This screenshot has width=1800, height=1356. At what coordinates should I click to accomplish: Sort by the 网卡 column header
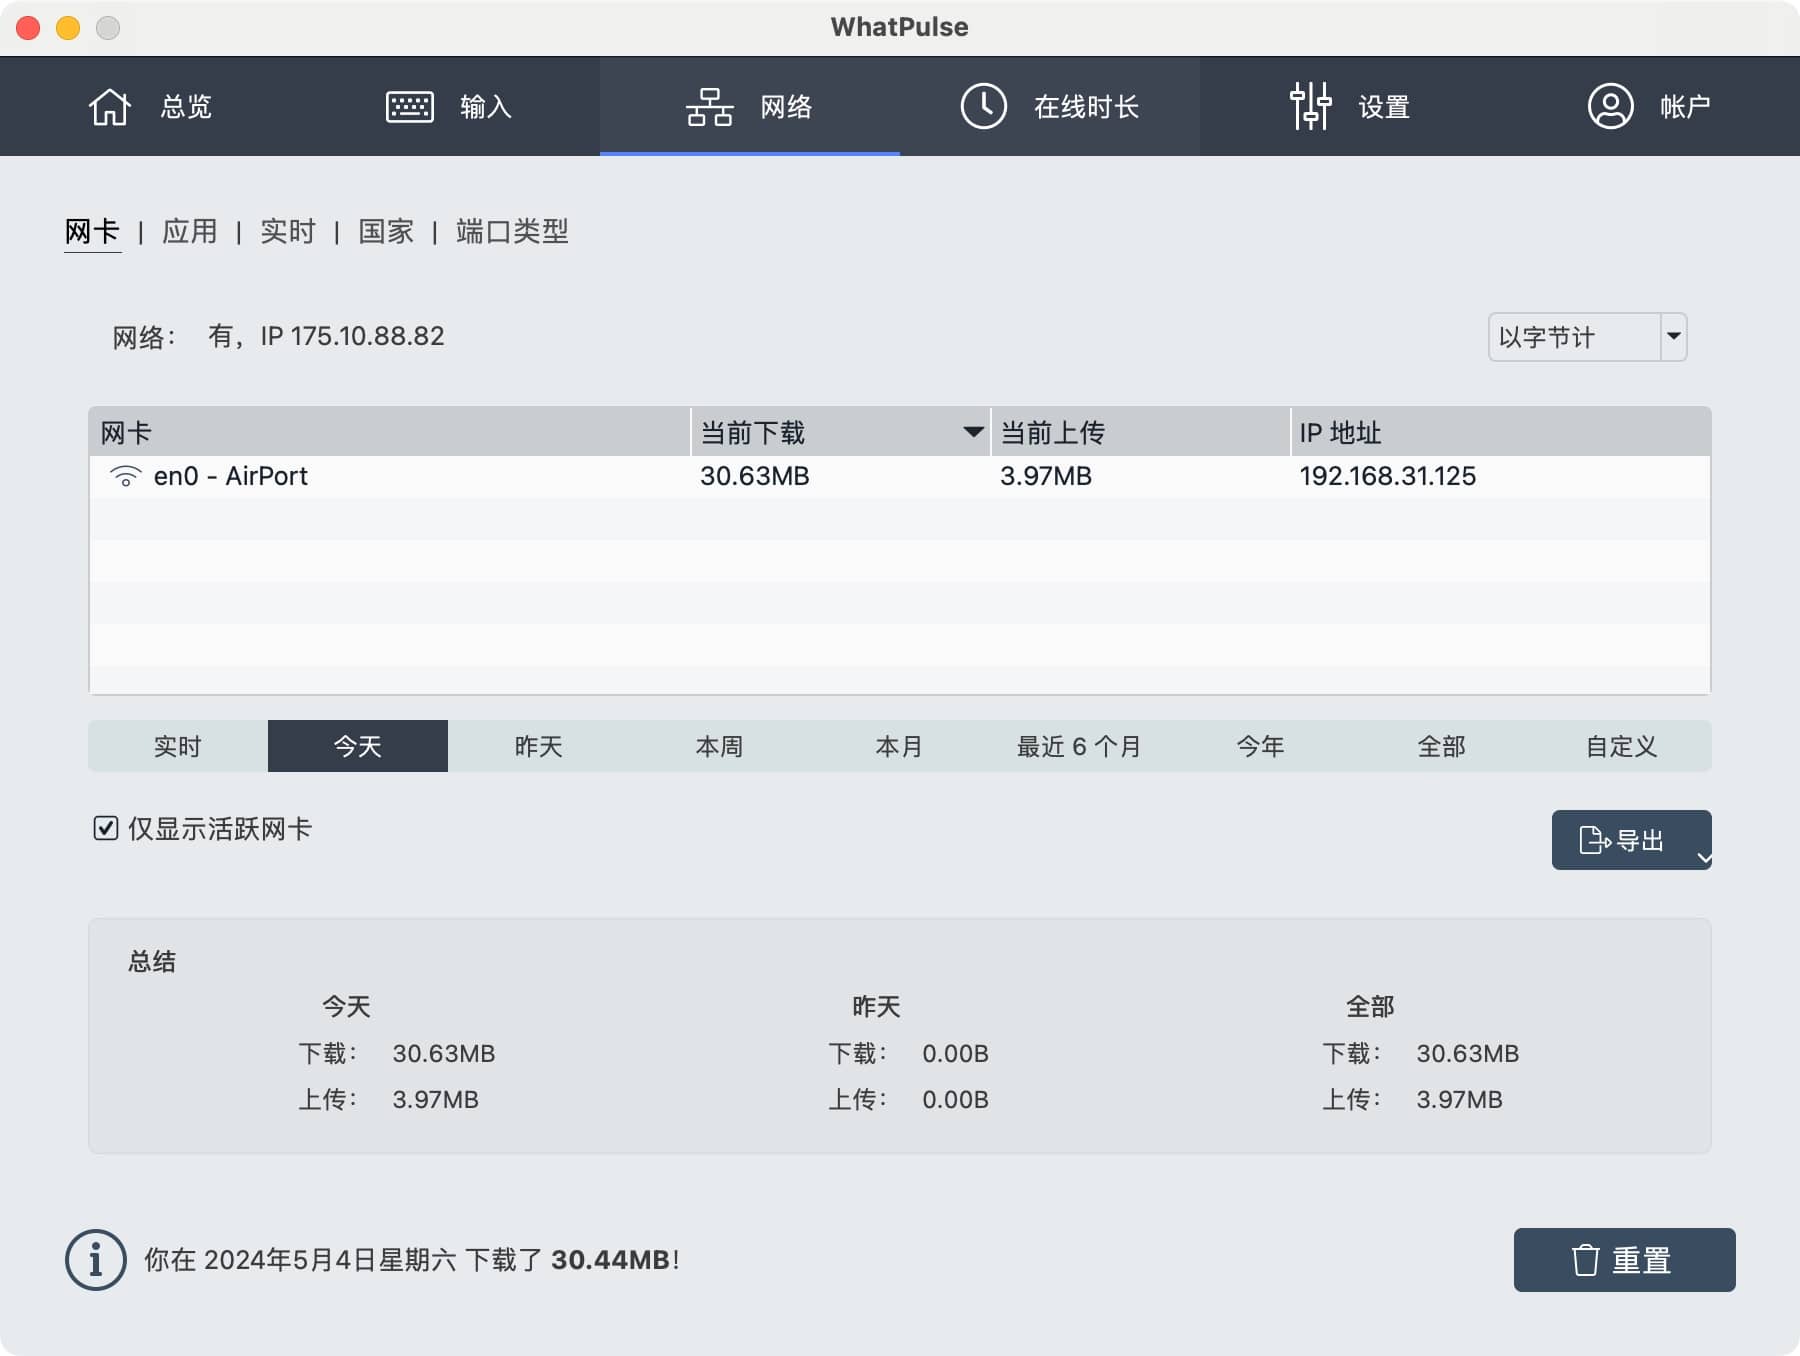(390, 432)
